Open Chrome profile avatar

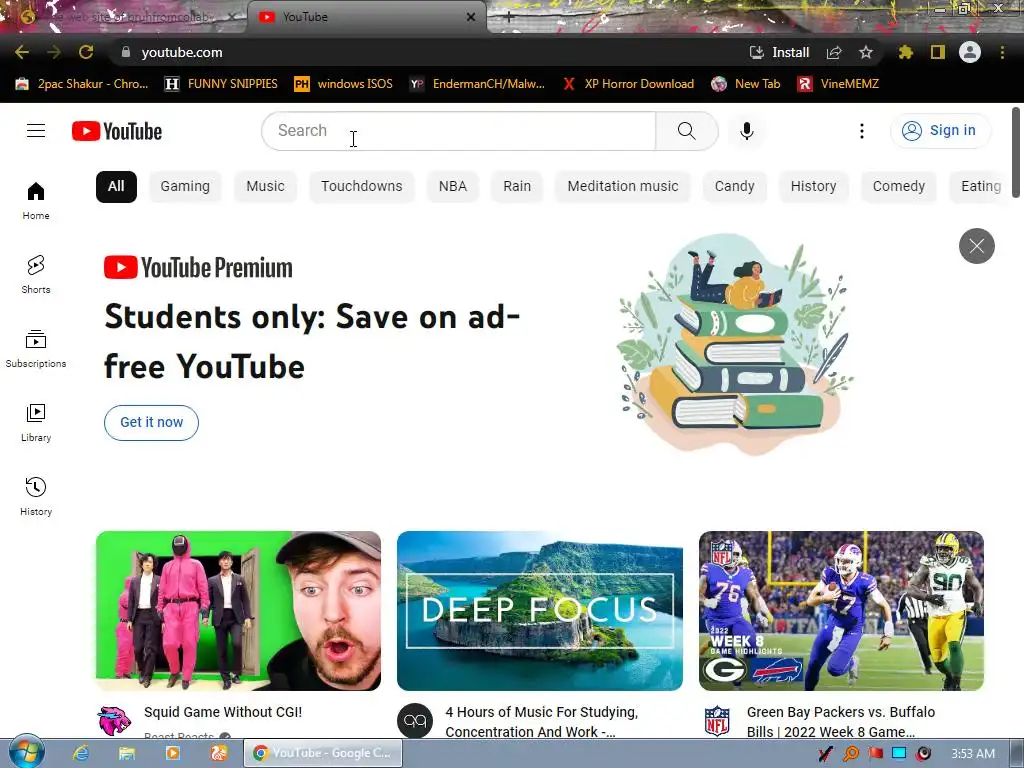click(x=970, y=52)
